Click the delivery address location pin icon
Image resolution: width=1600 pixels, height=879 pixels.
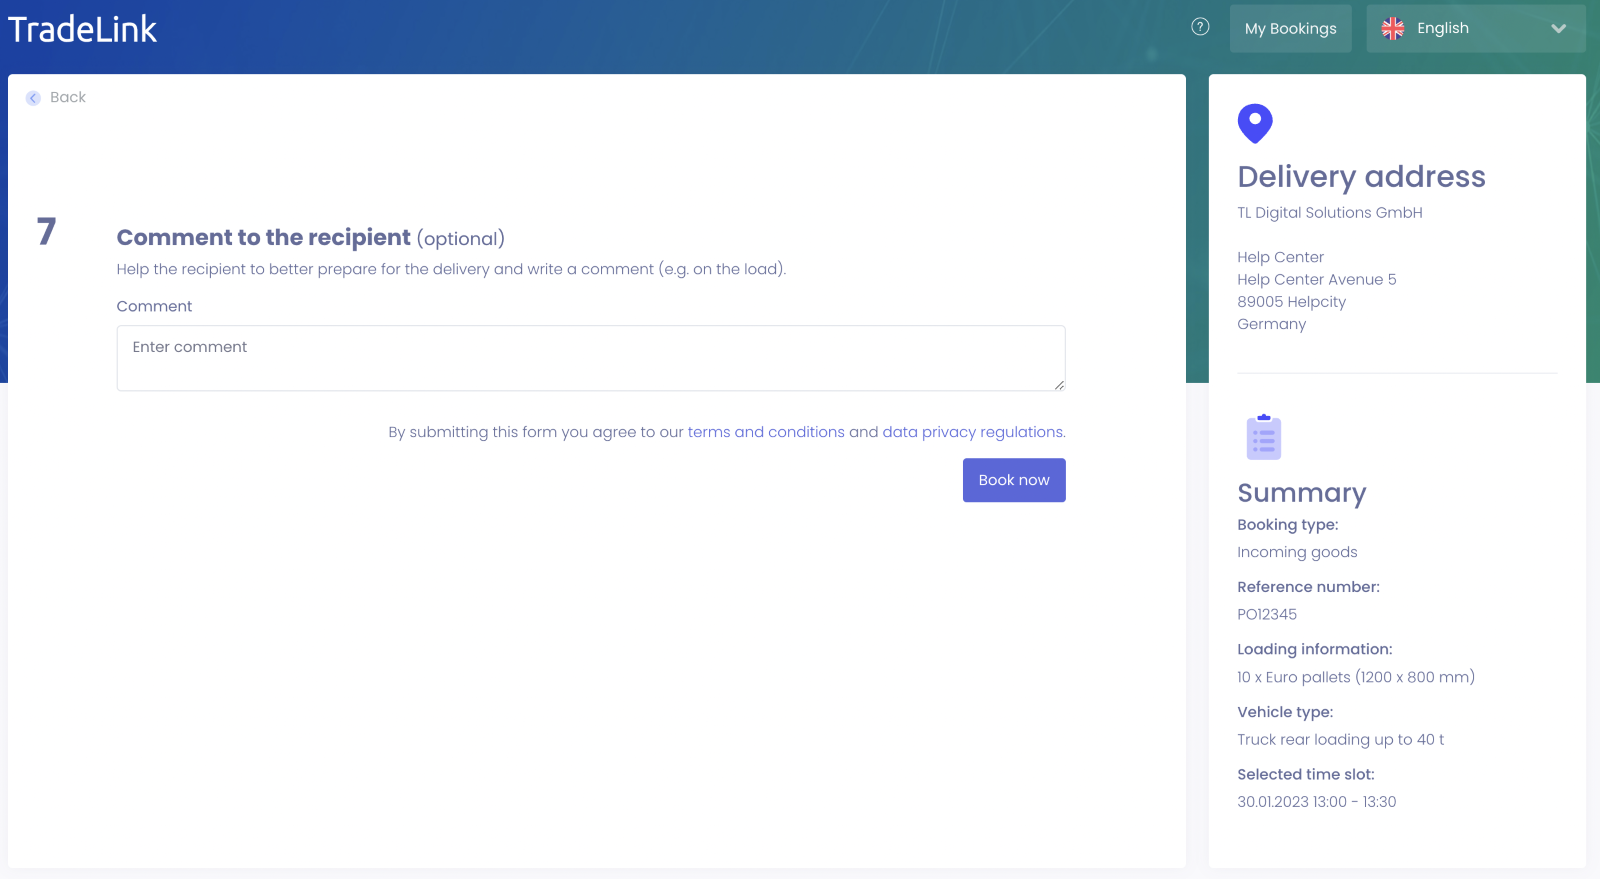pyautogui.click(x=1255, y=123)
